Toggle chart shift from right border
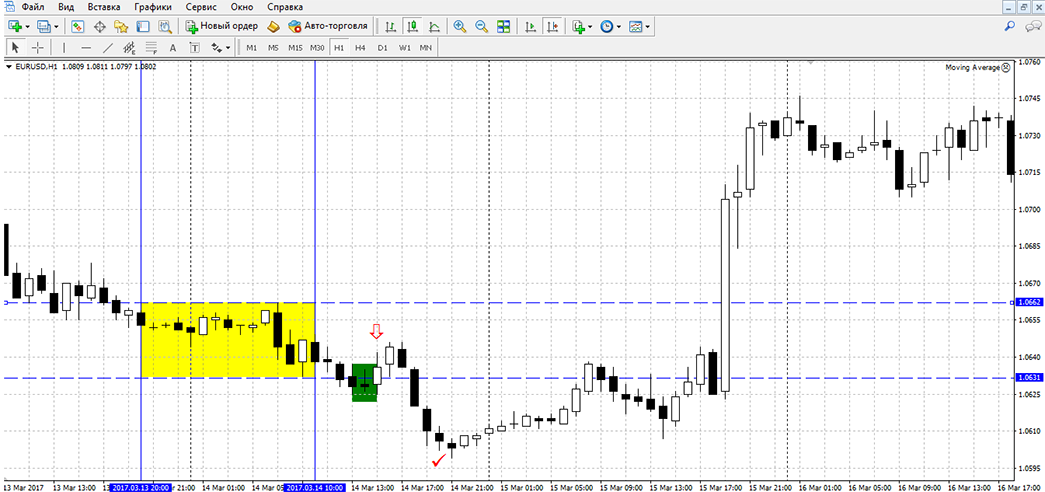The height and width of the screenshot is (492, 1045). click(x=552, y=27)
